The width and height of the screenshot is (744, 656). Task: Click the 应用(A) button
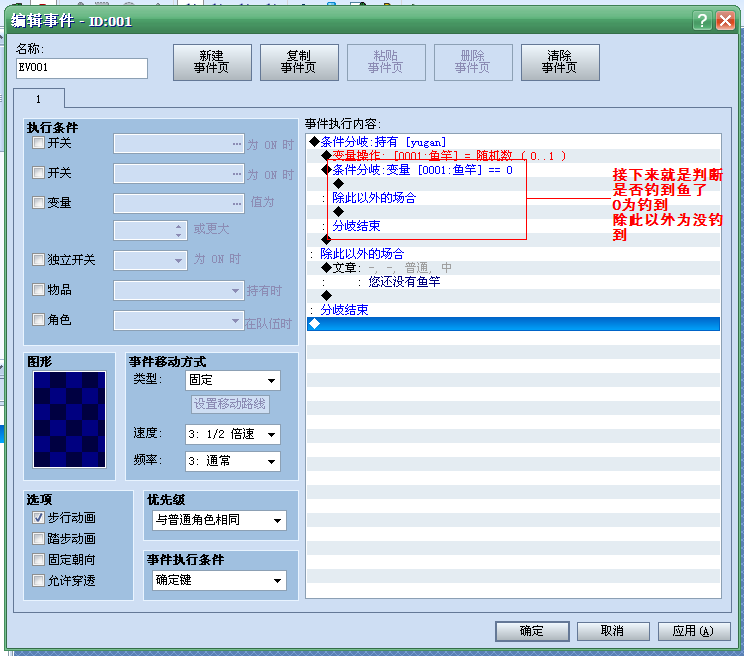pyautogui.click(x=694, y=631)
